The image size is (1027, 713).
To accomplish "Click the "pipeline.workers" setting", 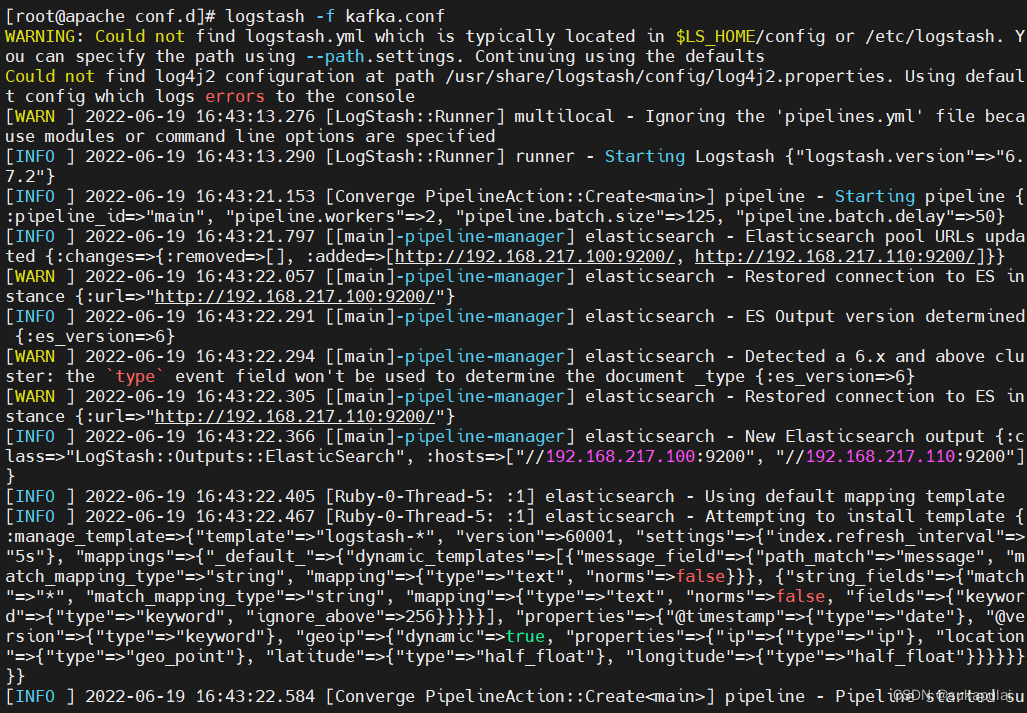I will tap(314, 216).
